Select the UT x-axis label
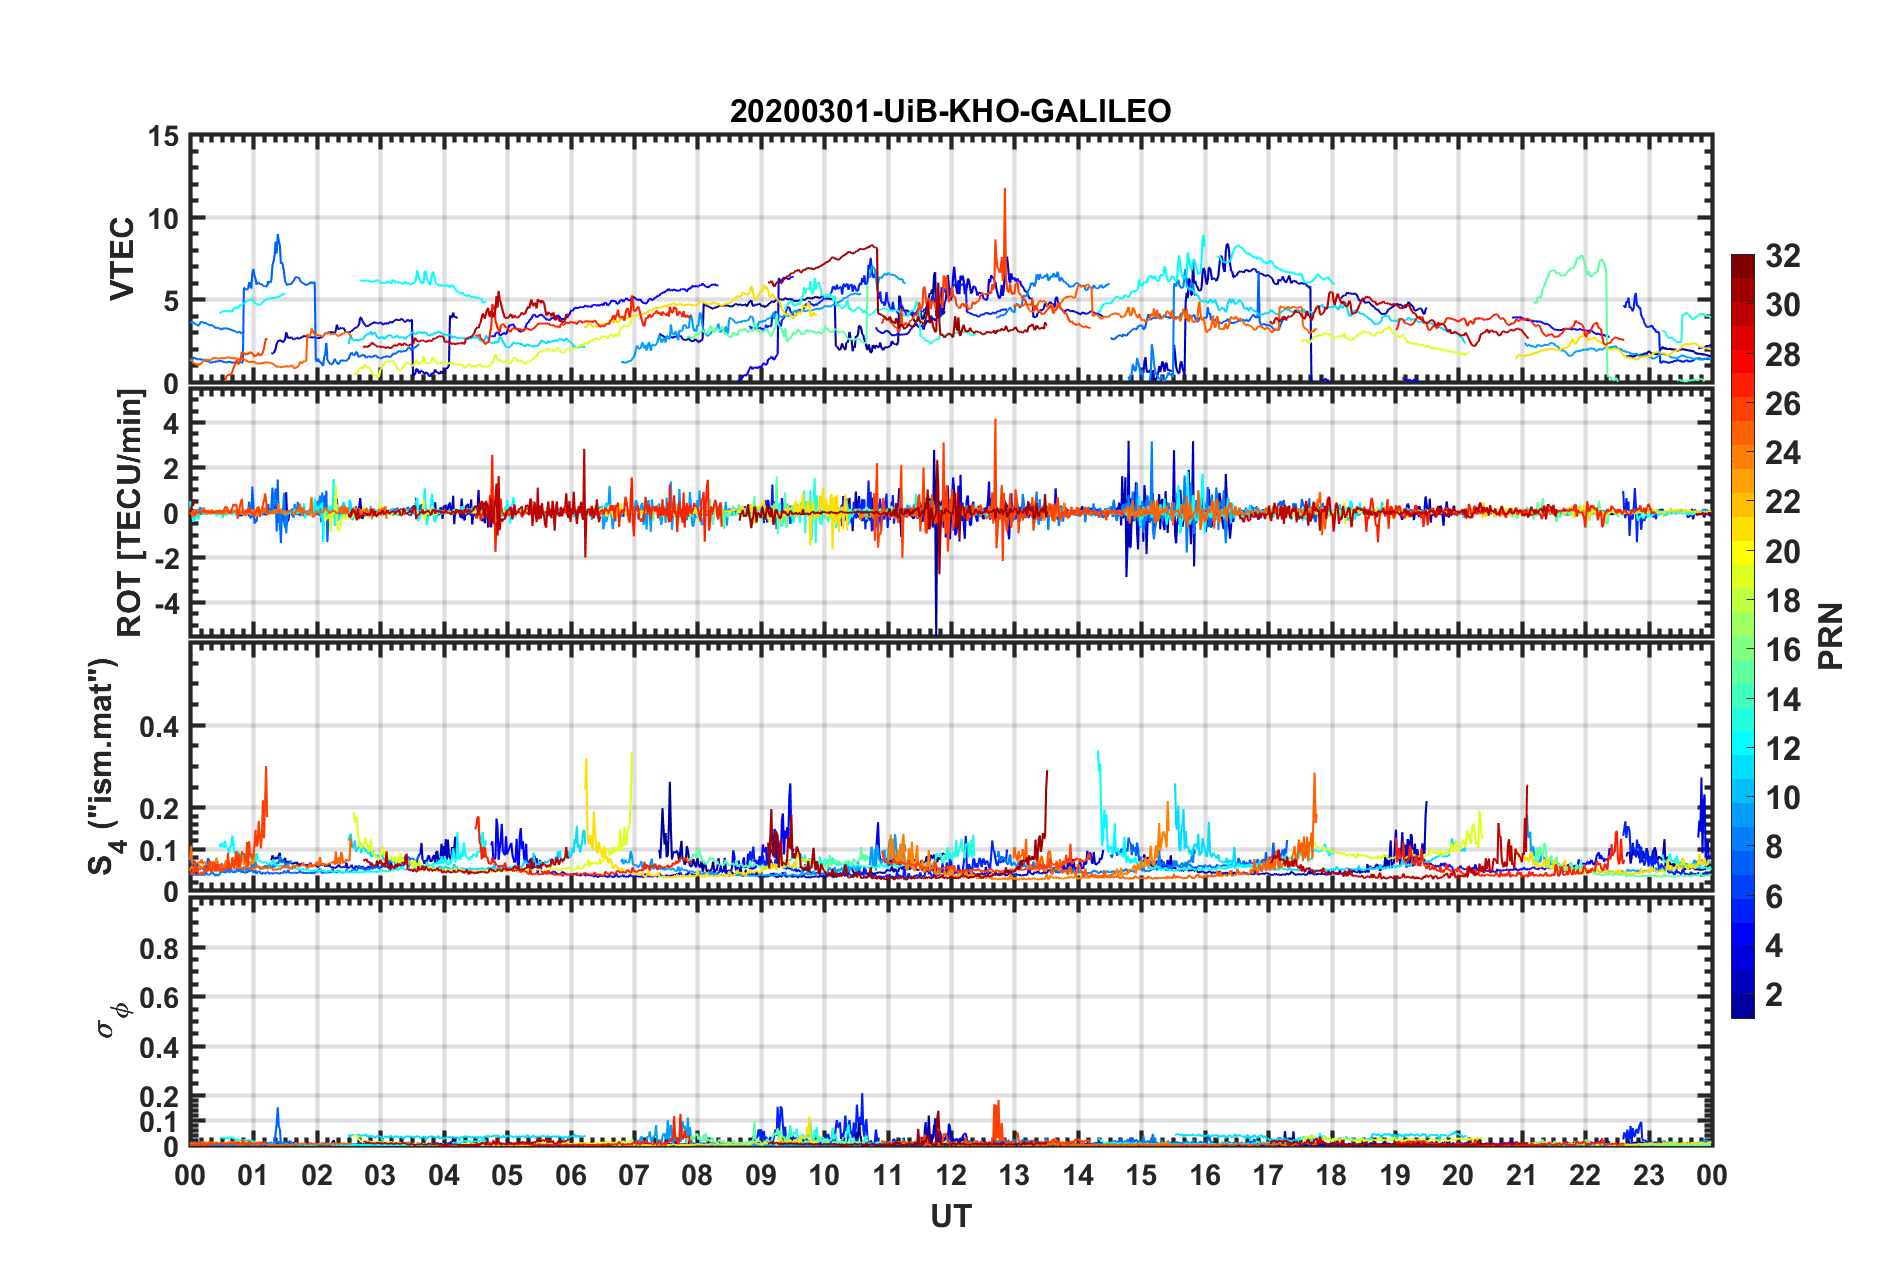 tap(951, 1216)
